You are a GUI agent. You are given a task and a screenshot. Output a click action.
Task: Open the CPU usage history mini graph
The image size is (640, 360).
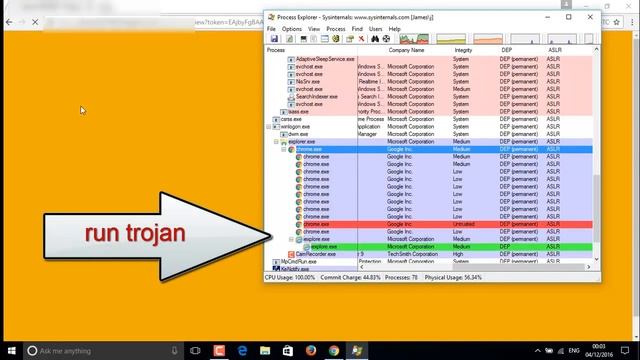pos(414,39)
